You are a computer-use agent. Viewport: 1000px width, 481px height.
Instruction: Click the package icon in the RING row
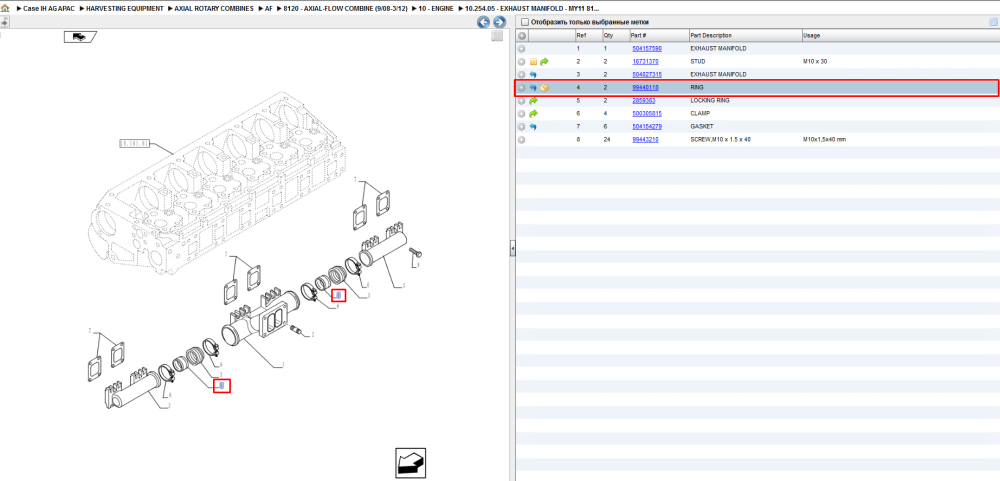coord(544,88)
